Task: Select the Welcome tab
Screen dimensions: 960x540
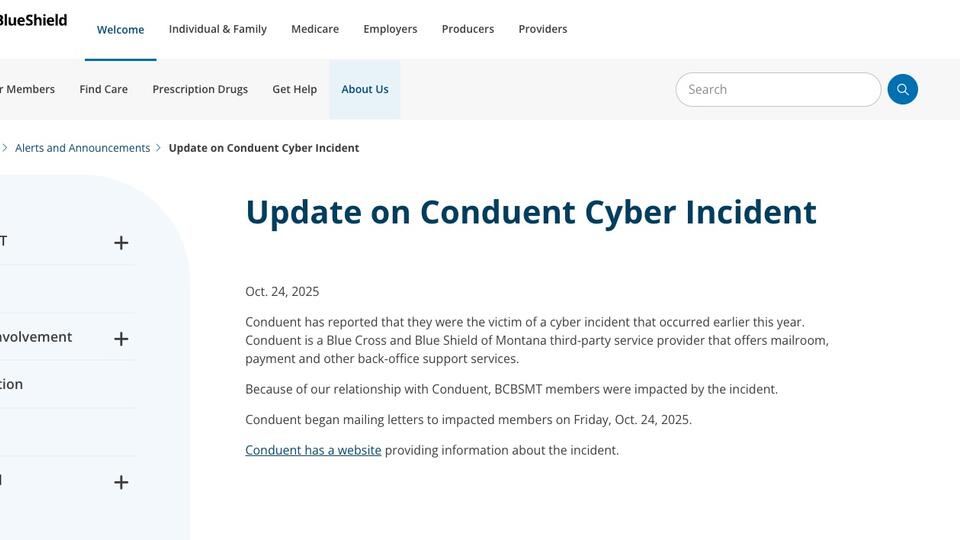Action: click(120, 30)
